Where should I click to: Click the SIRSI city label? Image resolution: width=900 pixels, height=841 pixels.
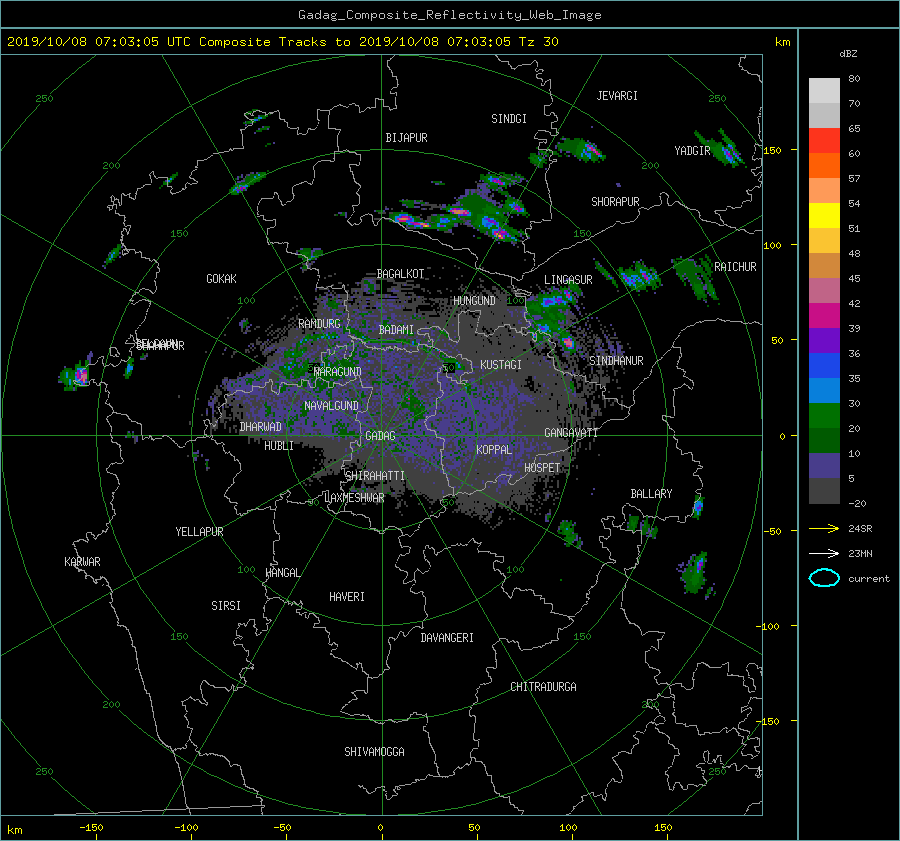[x=226, y=606]
